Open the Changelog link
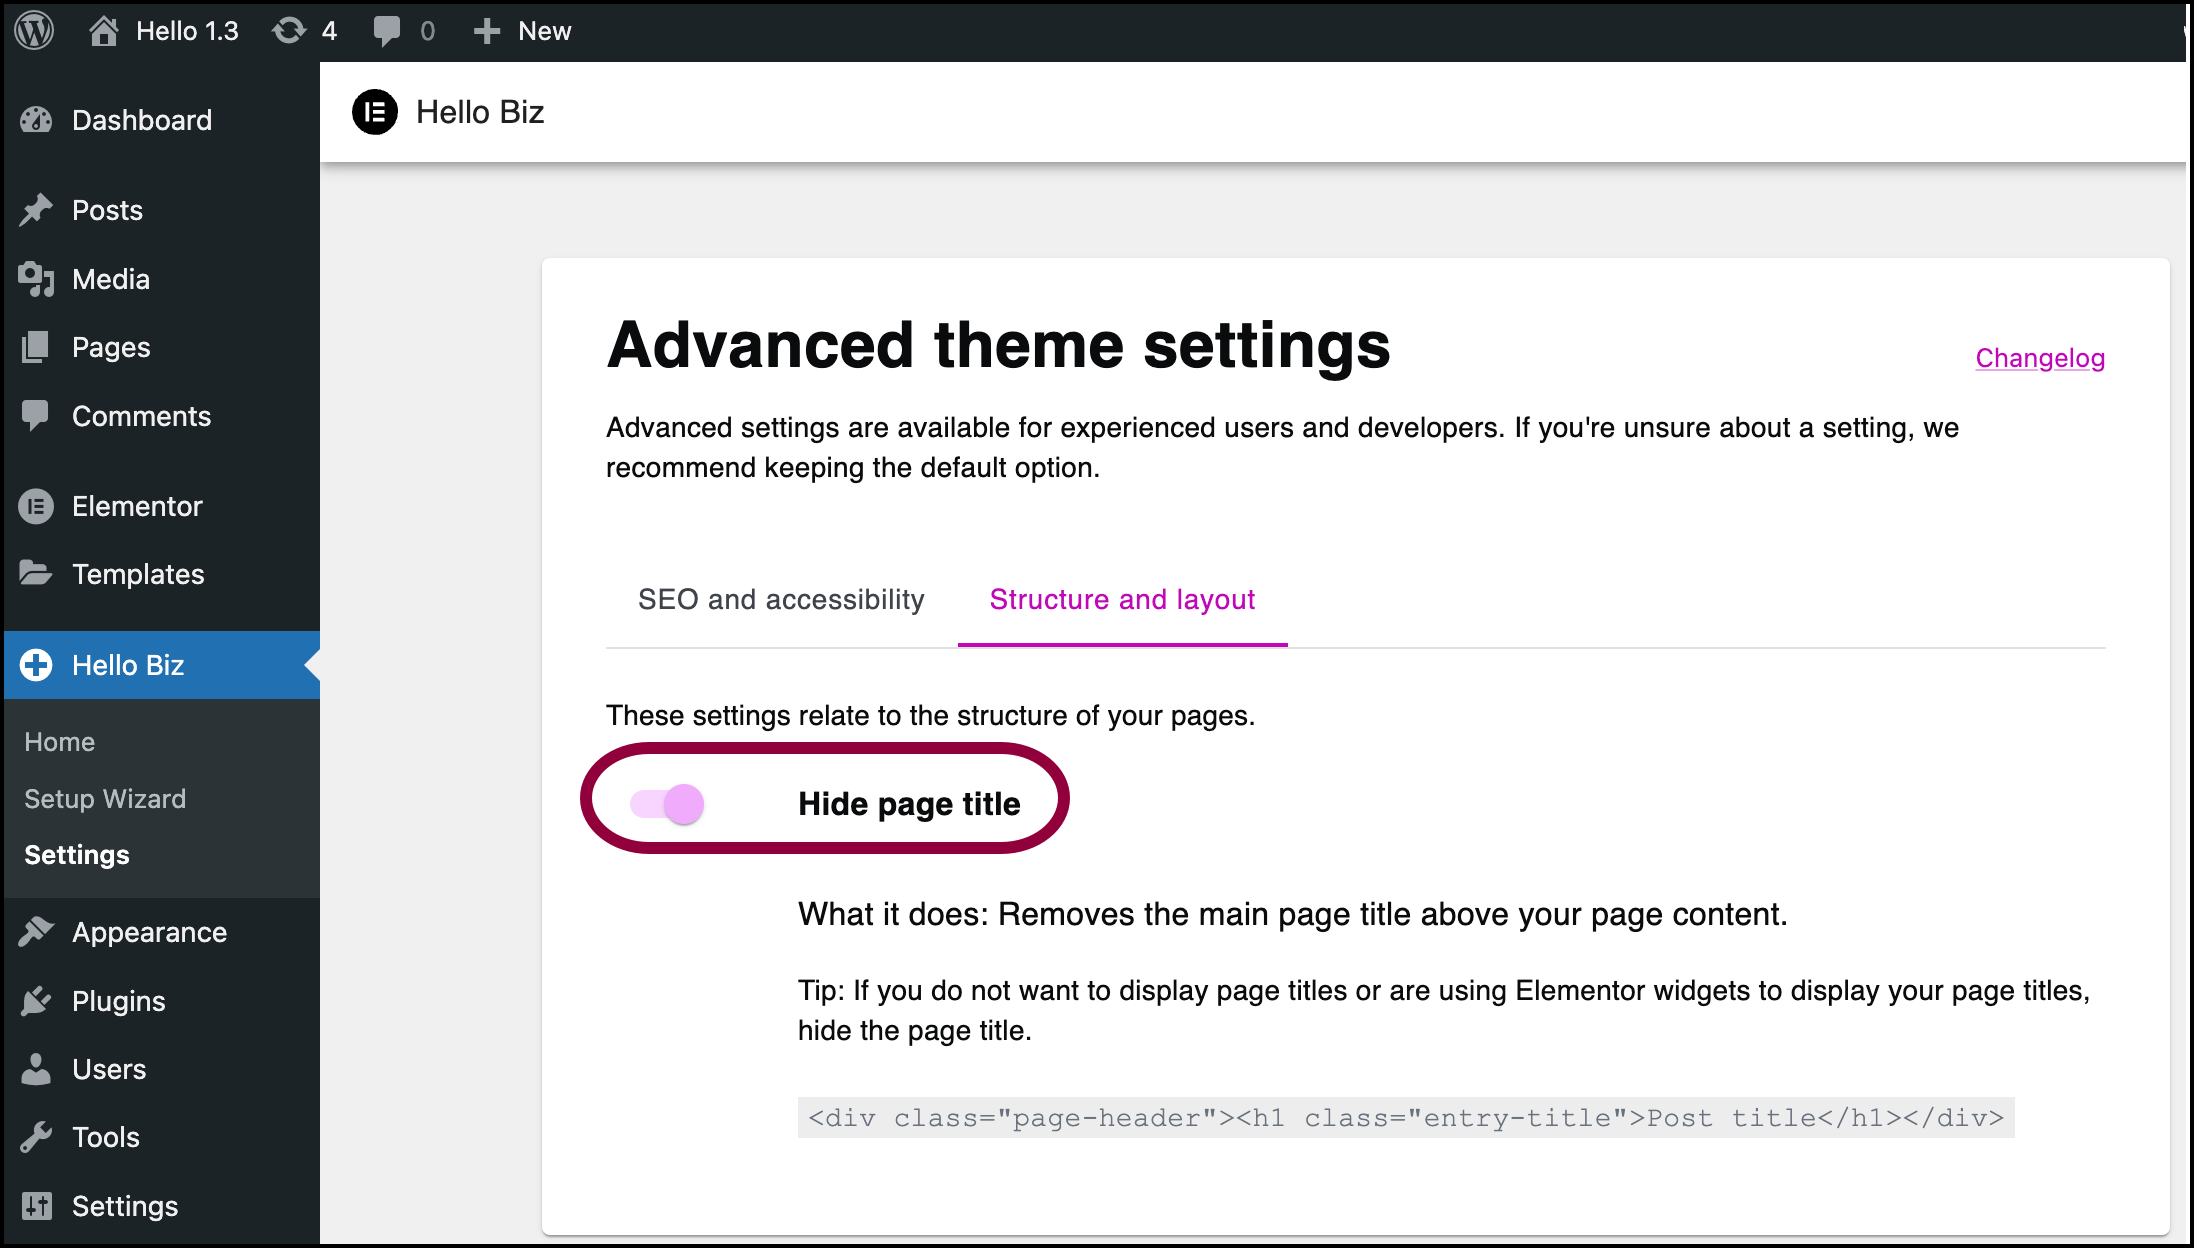The image size is (2194, 1248). [2040, 358]
